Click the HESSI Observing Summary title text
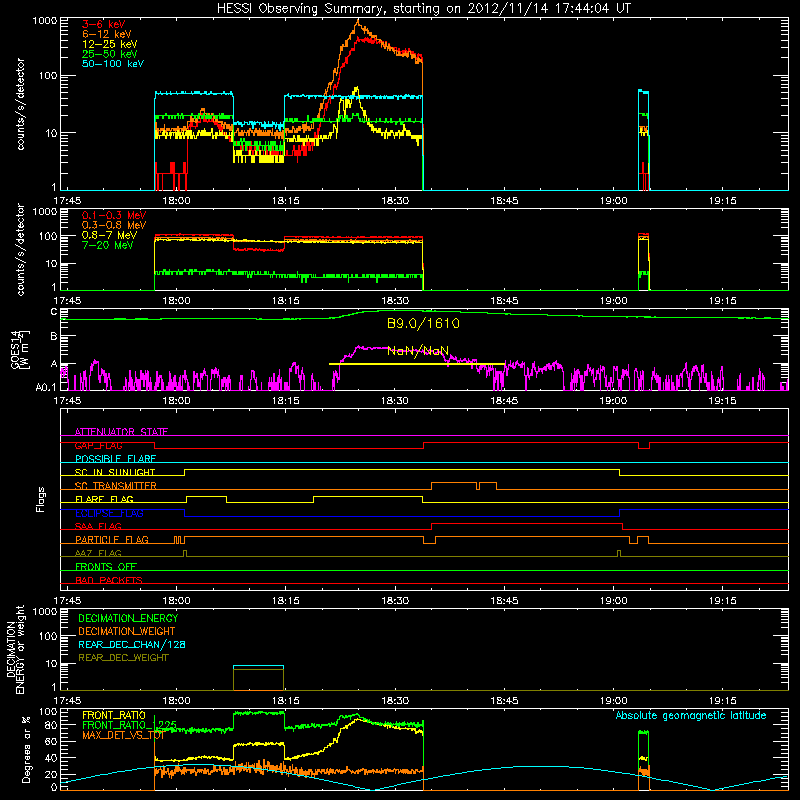This screenshot has height=800, width=800. [423, 9]
